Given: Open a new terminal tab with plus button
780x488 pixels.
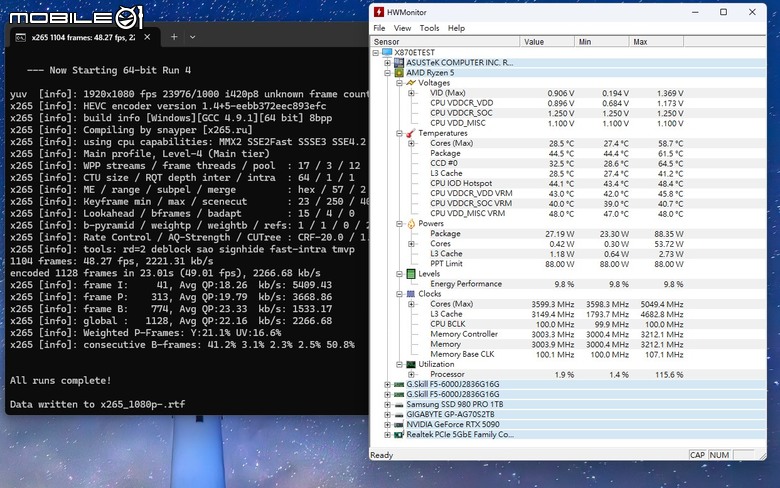Looking at the screenshot, I should (174, 37).
